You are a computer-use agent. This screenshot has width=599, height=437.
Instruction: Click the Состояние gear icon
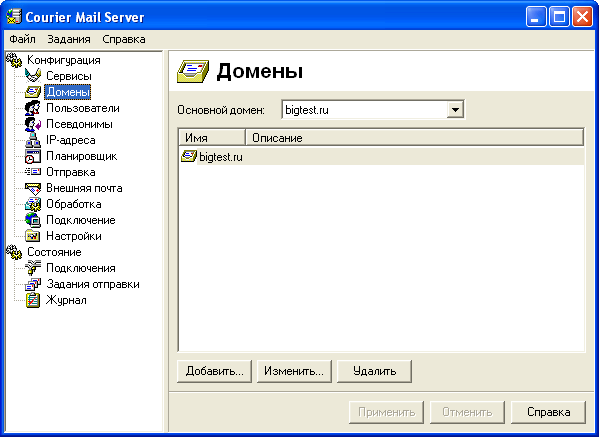tap(14, 252)
